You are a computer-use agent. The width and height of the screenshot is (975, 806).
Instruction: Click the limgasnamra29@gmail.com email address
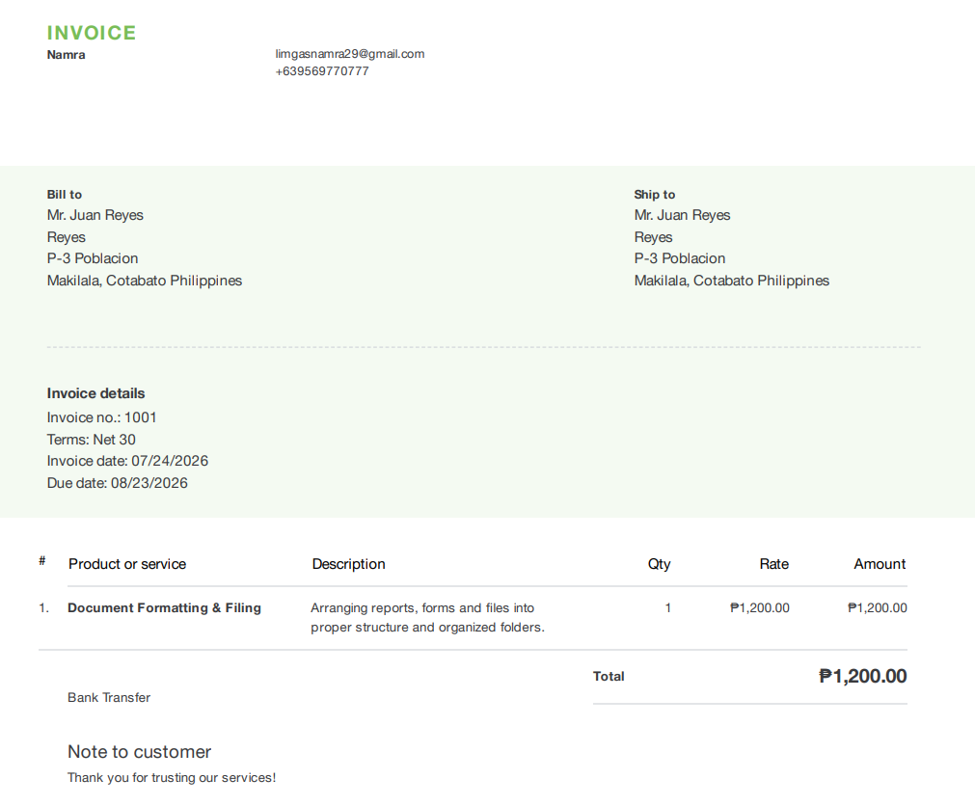click(x=350, y=54)
